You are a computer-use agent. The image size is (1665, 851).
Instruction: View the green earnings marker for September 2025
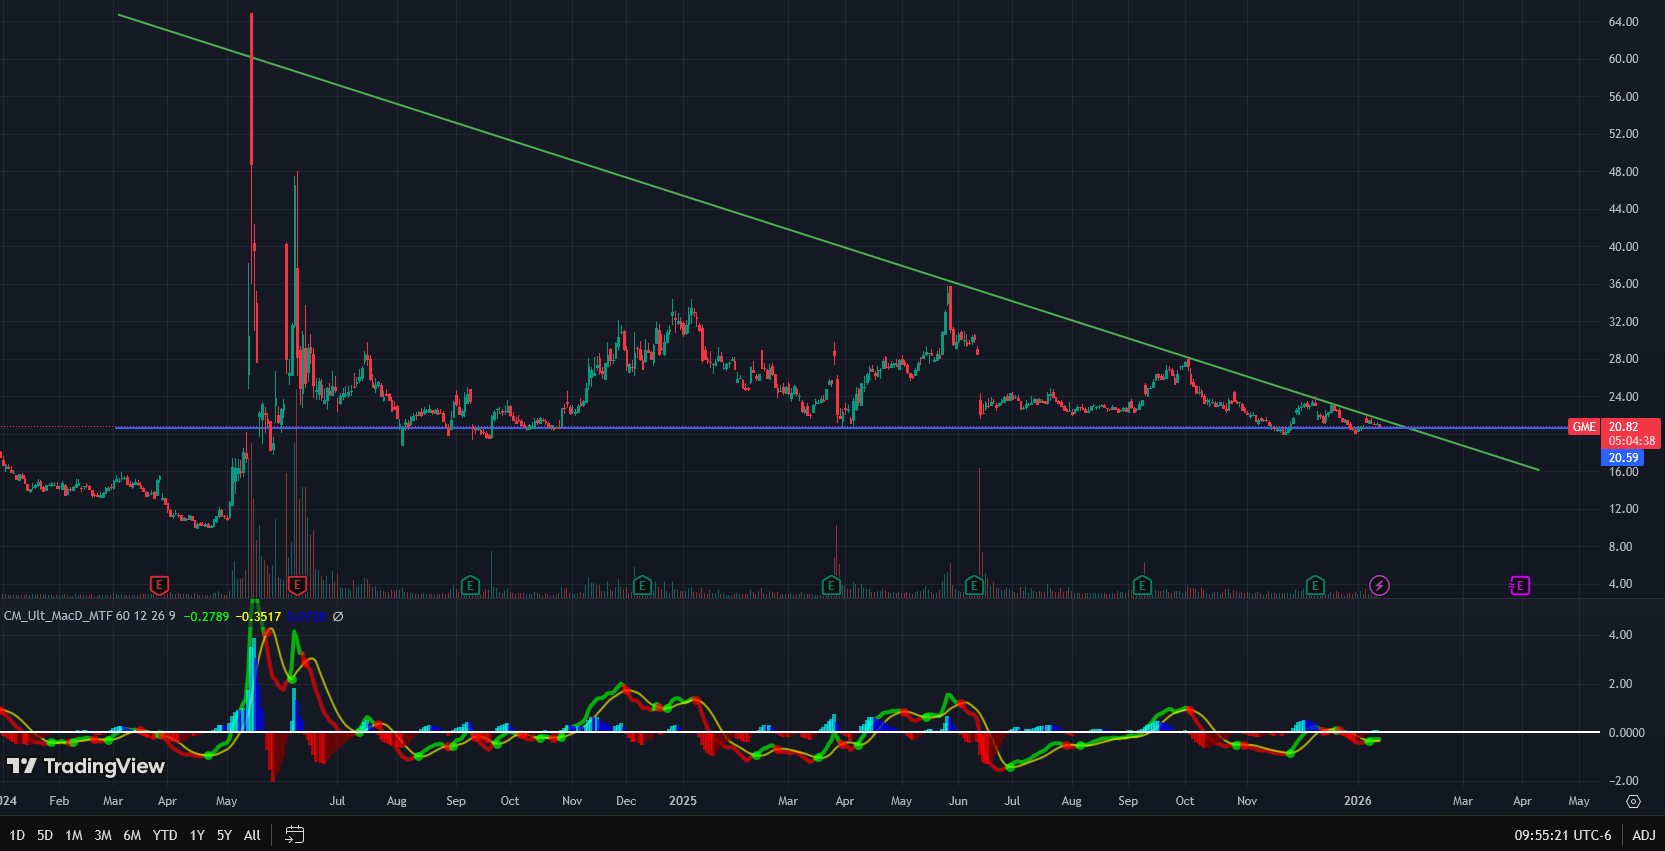coord(1142,585)
